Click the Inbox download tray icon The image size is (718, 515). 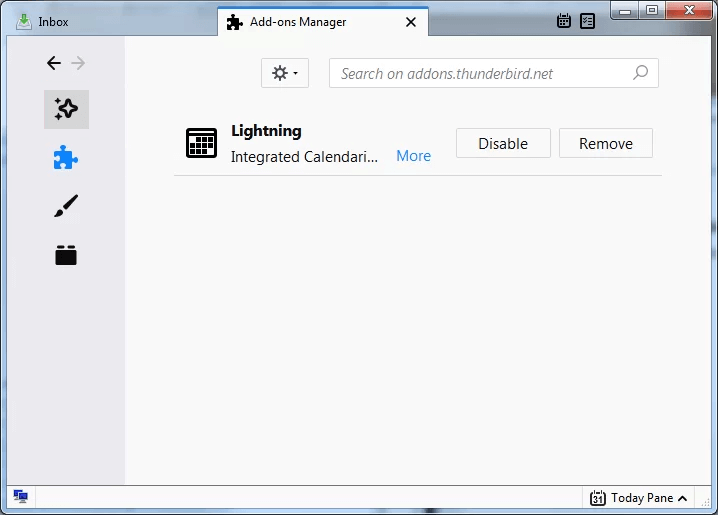pos(24,22)
